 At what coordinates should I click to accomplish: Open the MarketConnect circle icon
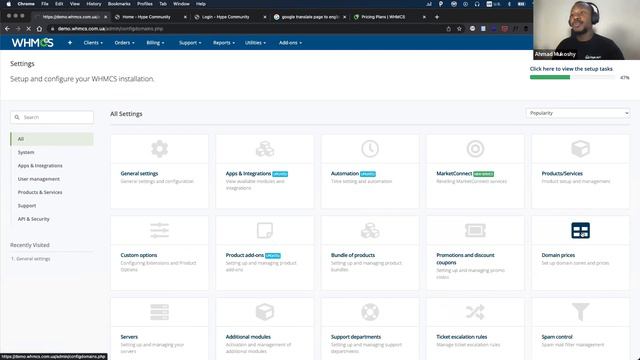[x=475, y=149]
